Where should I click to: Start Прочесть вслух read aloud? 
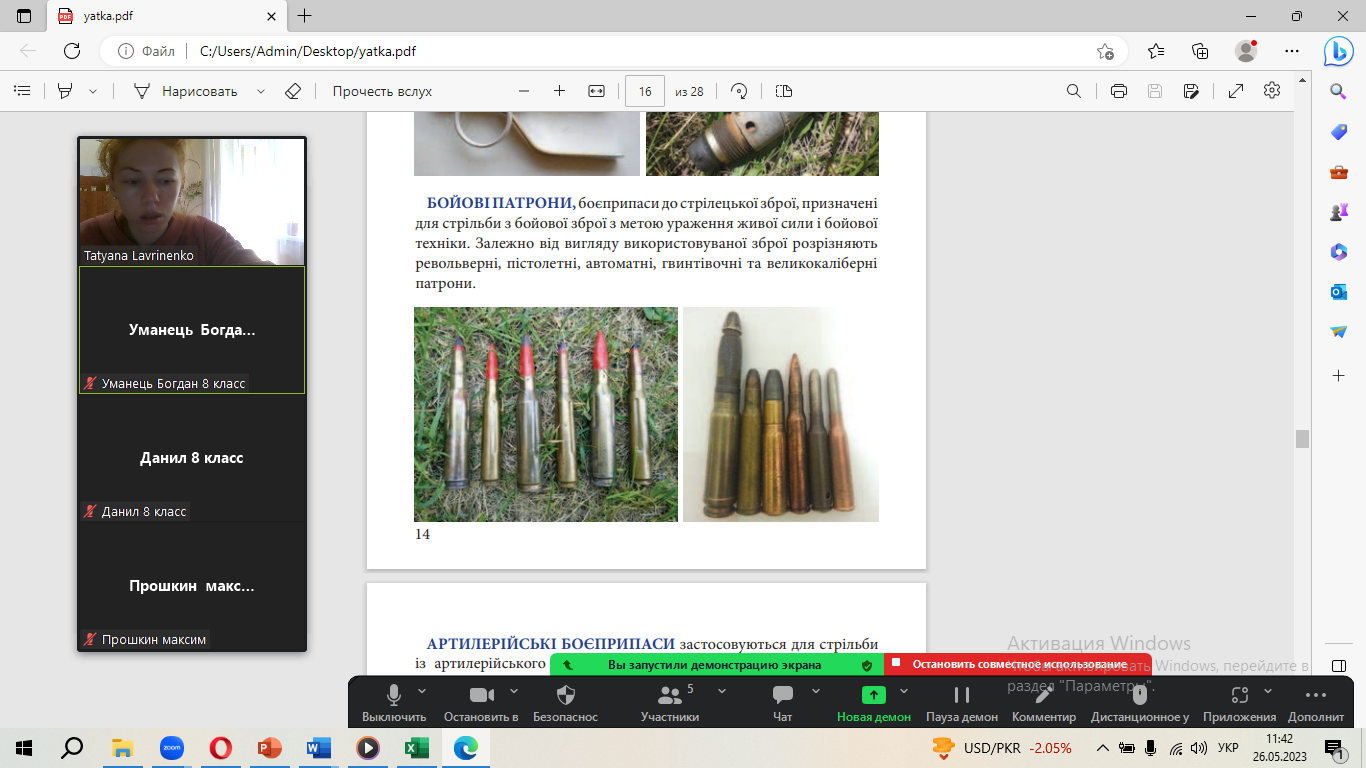(x=382, y=91)
